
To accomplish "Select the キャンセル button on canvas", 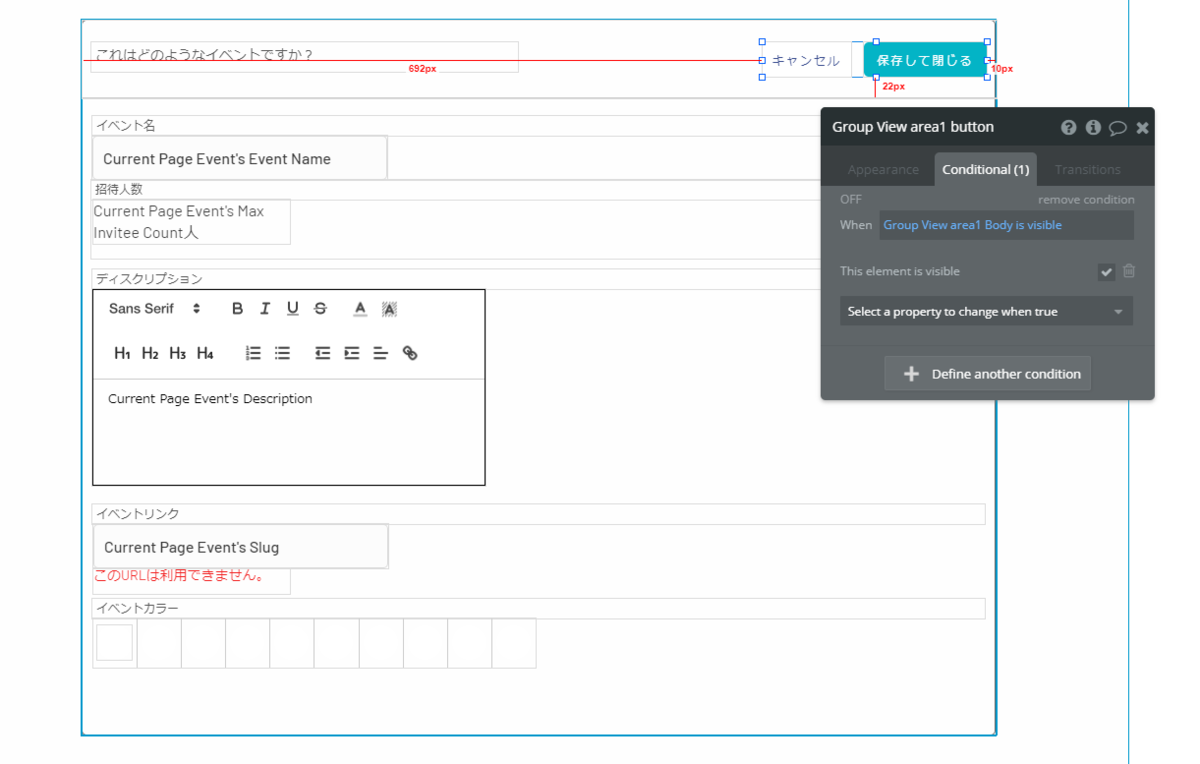I will (x=806, y=60).
